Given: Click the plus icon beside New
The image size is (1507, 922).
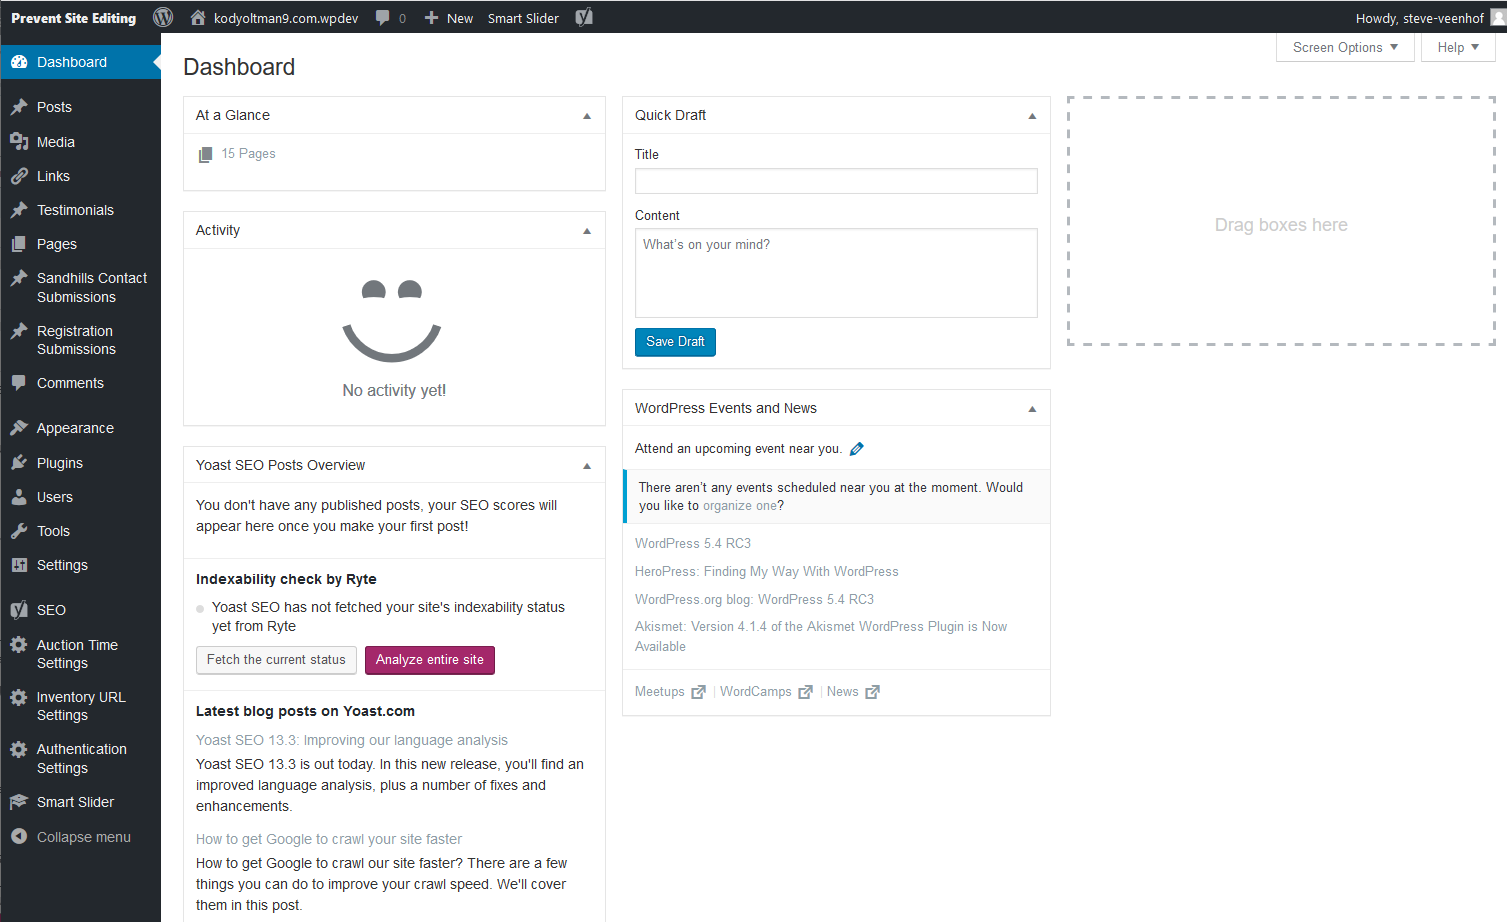Looking at the screenshot, I should [x=431, y=18].
